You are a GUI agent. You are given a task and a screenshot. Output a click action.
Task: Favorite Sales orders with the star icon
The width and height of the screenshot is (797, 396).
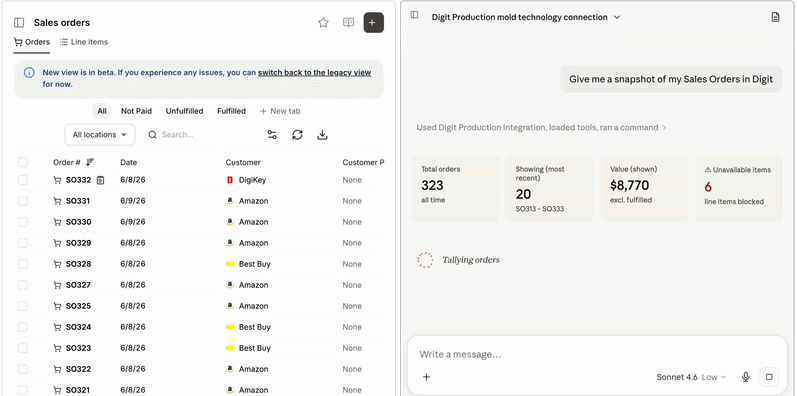coord(323,22)
